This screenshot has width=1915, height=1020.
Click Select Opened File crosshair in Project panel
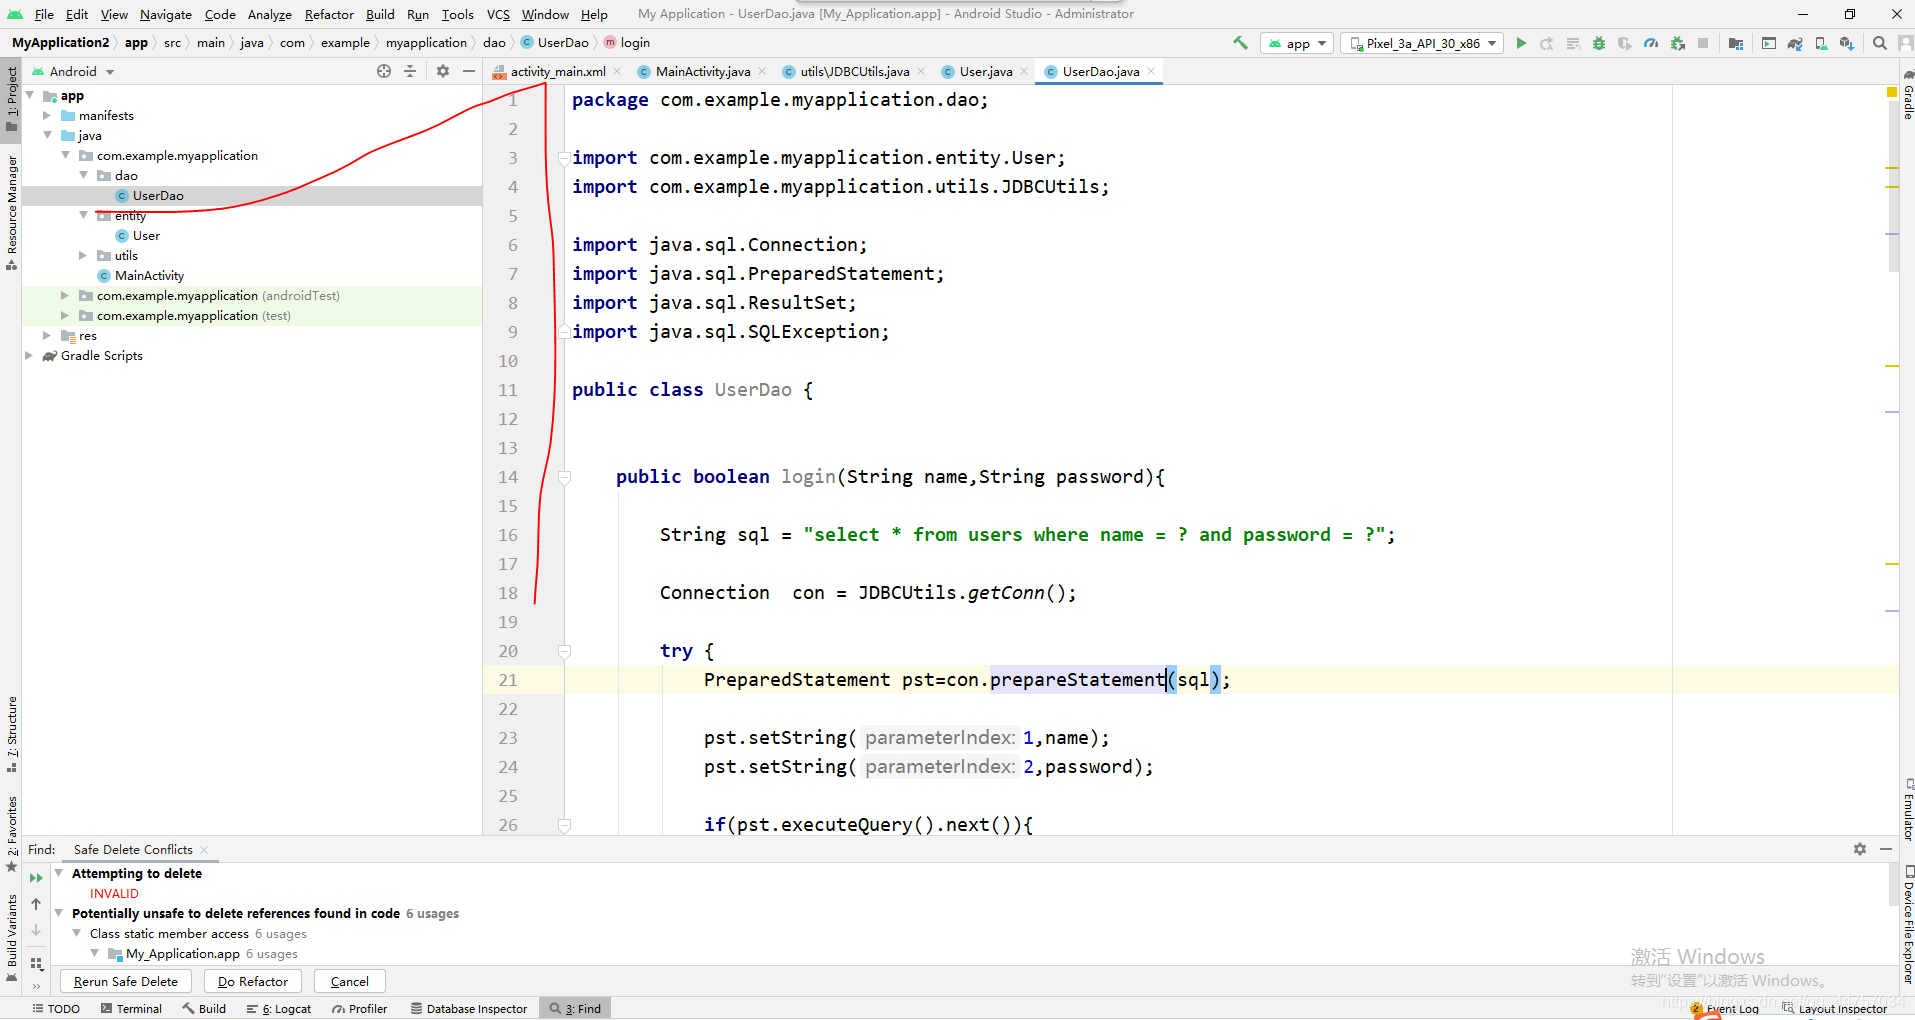[x=384, y=71]
